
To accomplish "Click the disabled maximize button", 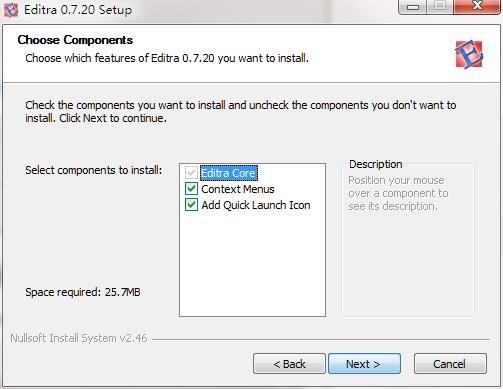I will point(440,6).
